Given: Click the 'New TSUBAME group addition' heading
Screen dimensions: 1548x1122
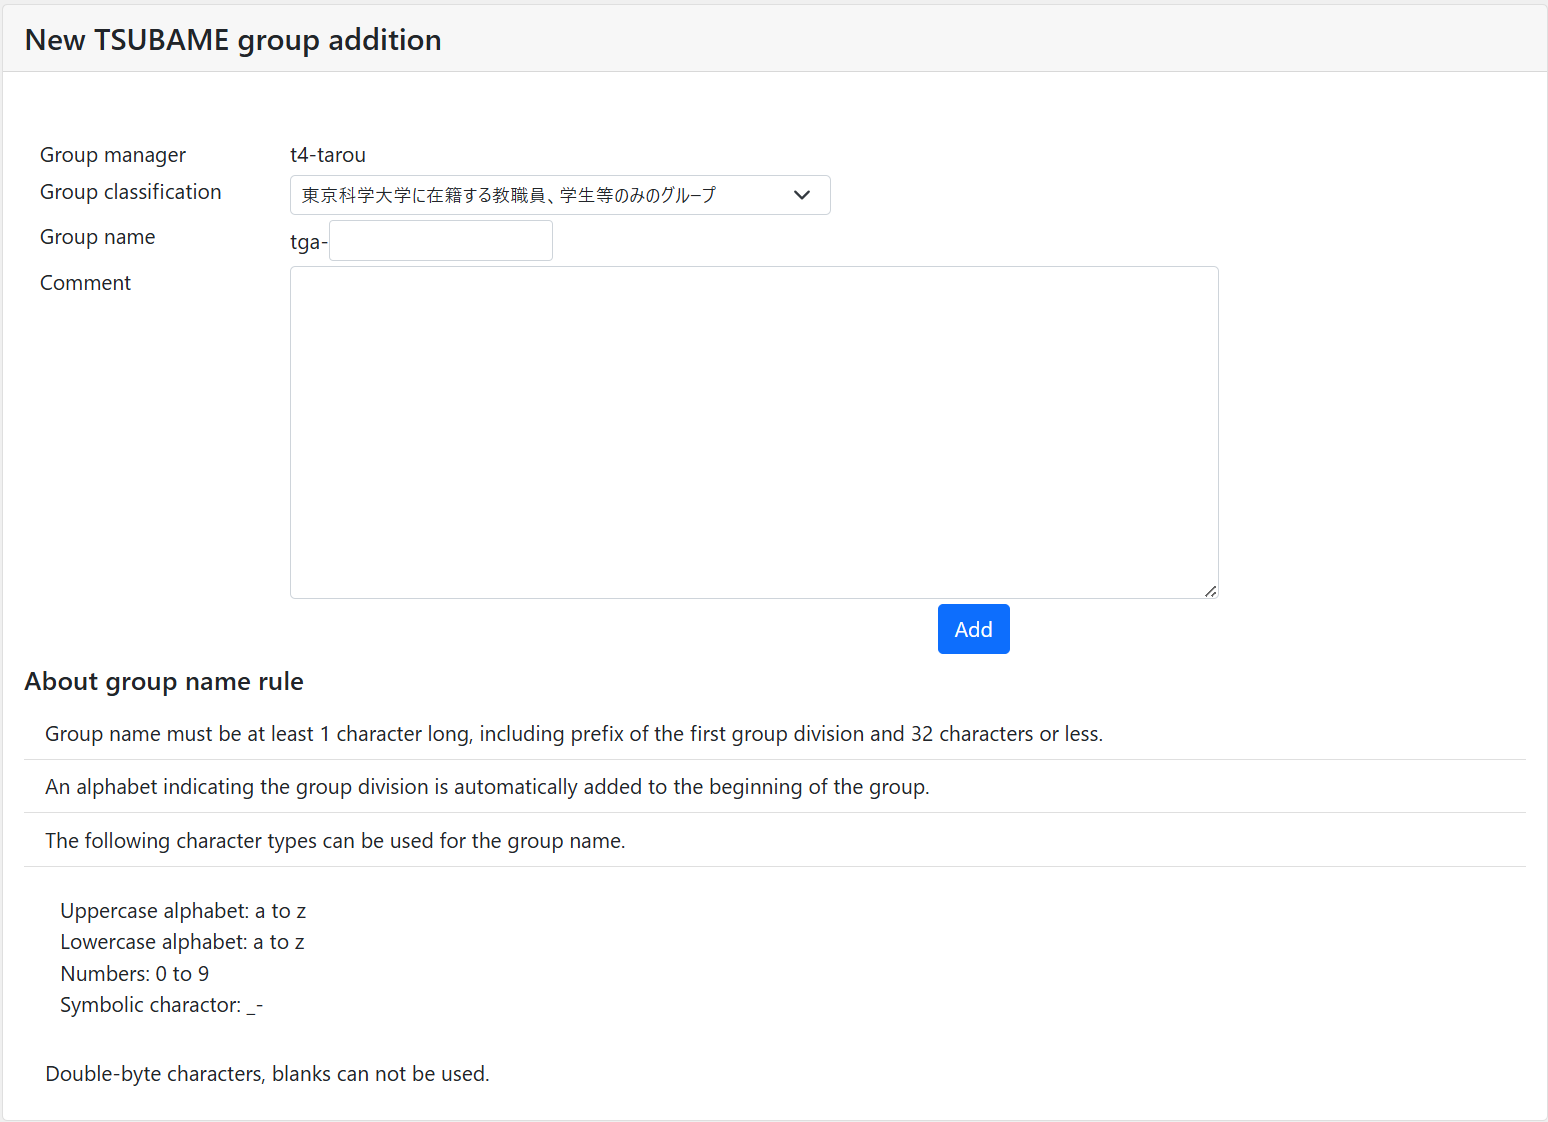Looking at the screenshot, I should point(233,40).
